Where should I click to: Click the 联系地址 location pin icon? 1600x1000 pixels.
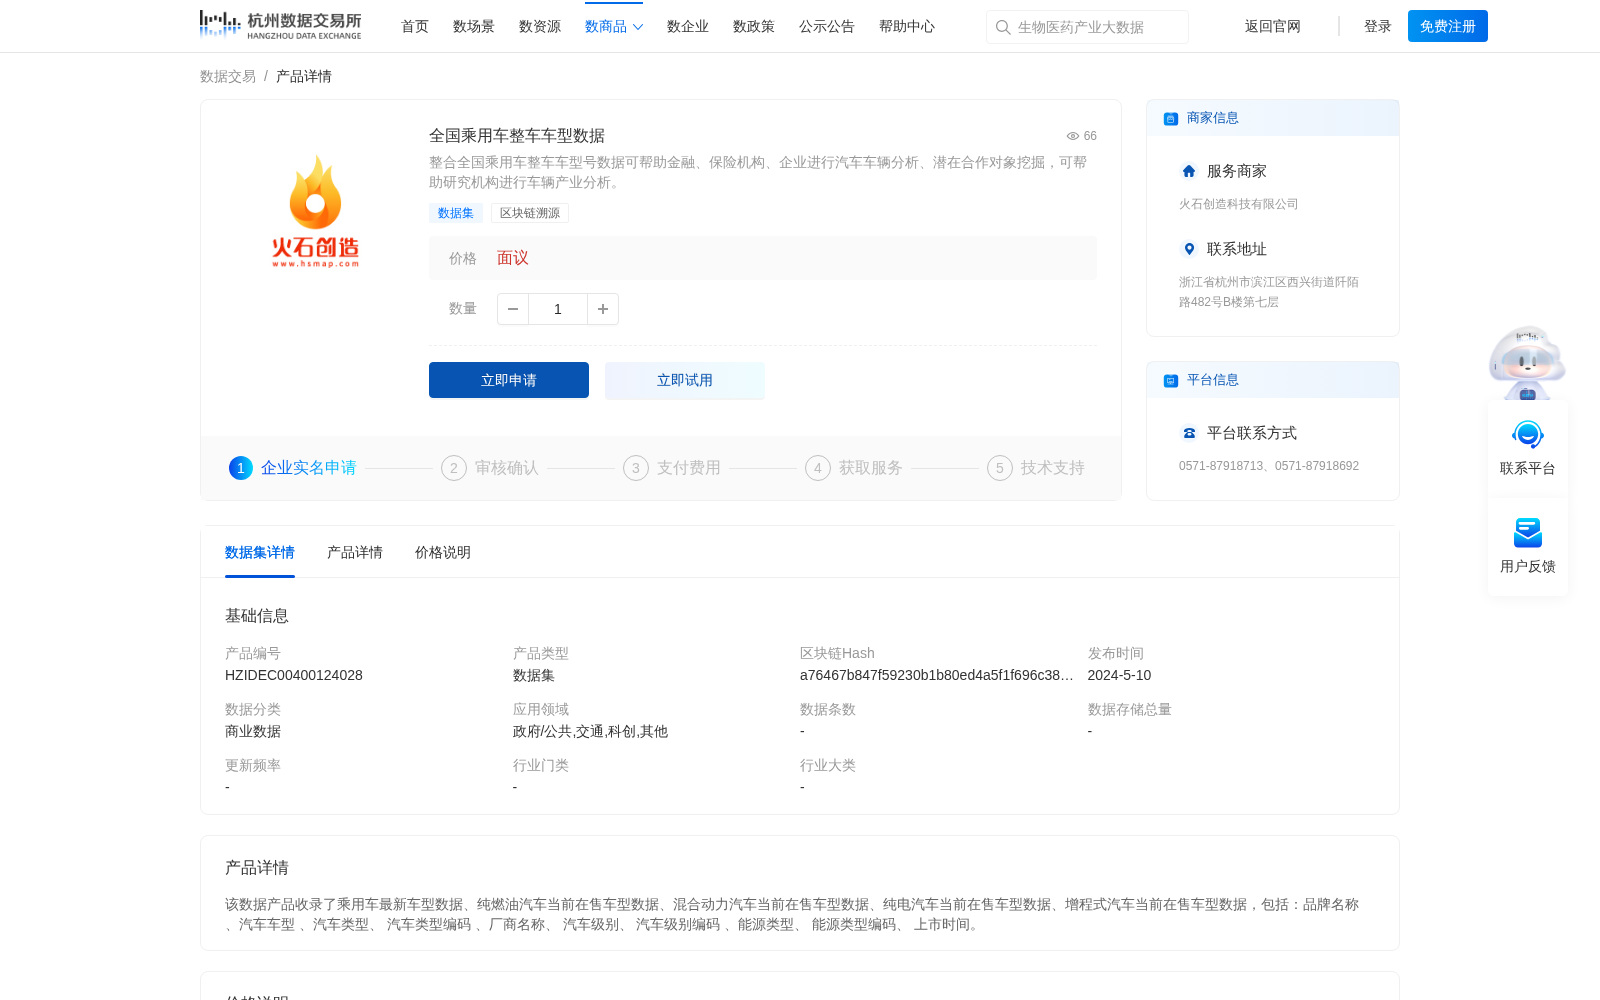pos(1189,249)
